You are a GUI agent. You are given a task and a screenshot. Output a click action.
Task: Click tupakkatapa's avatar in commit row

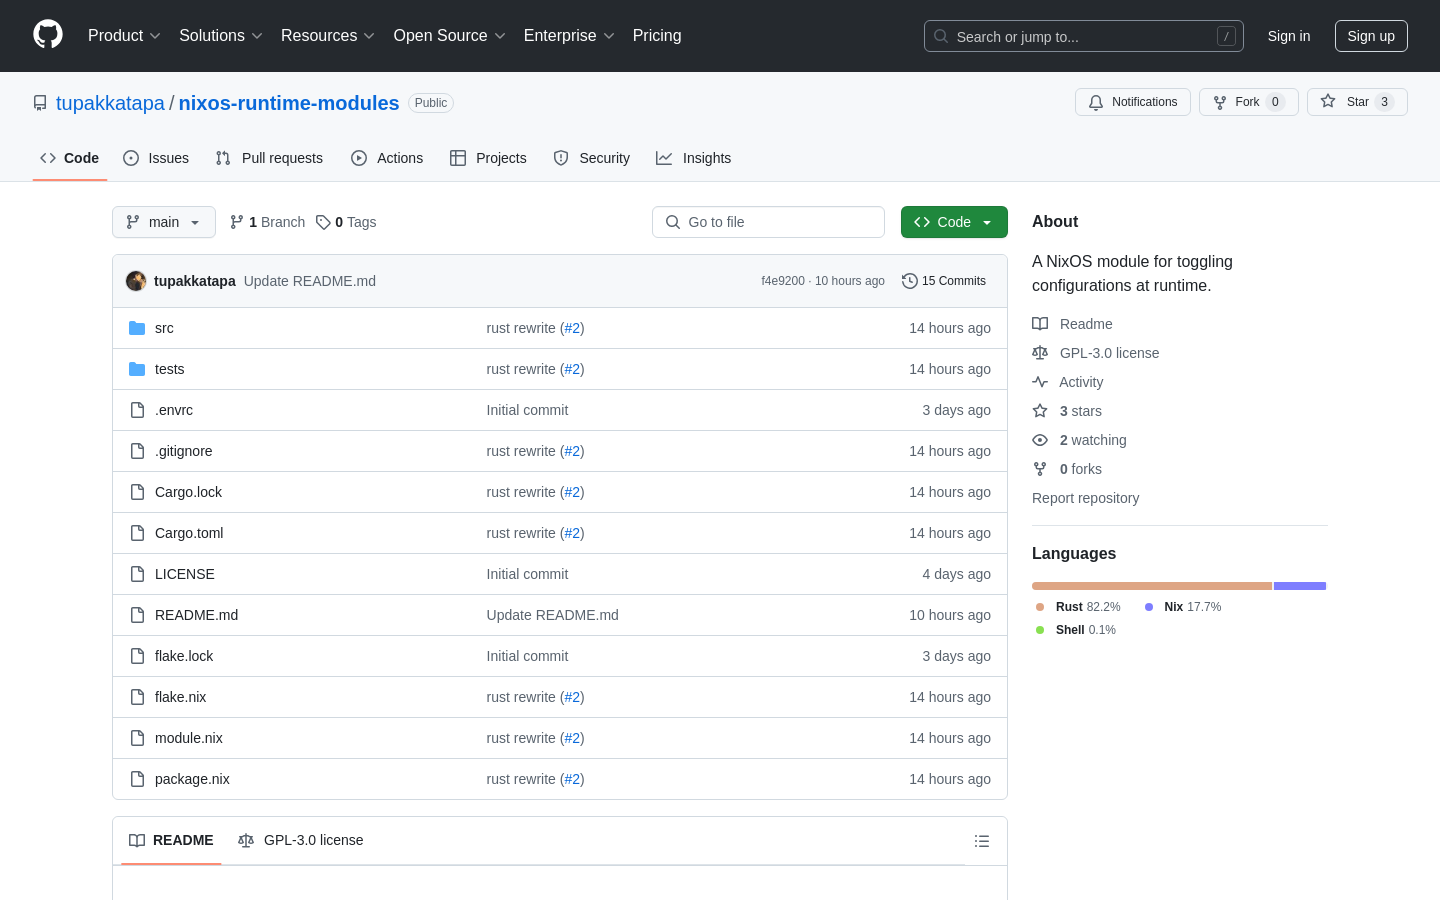point(136,281)
